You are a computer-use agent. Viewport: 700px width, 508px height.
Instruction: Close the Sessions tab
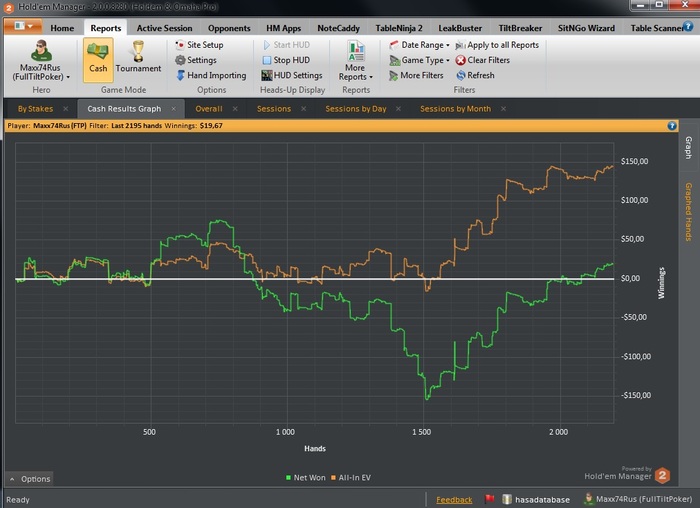coord(304,108)
